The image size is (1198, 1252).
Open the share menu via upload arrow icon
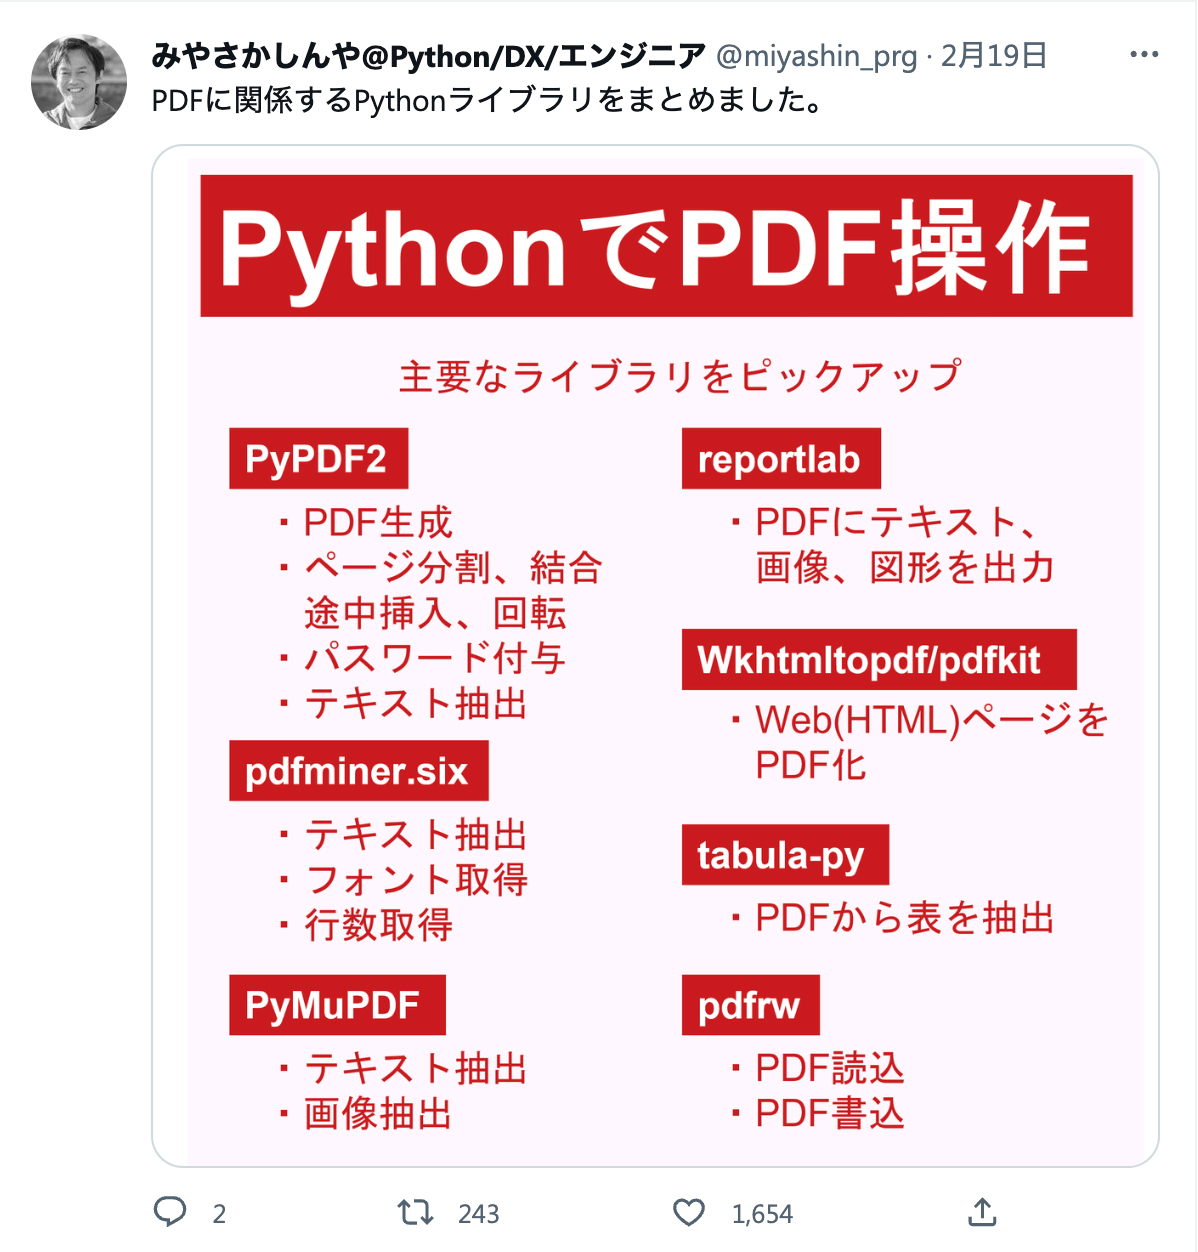point(983,1212)
